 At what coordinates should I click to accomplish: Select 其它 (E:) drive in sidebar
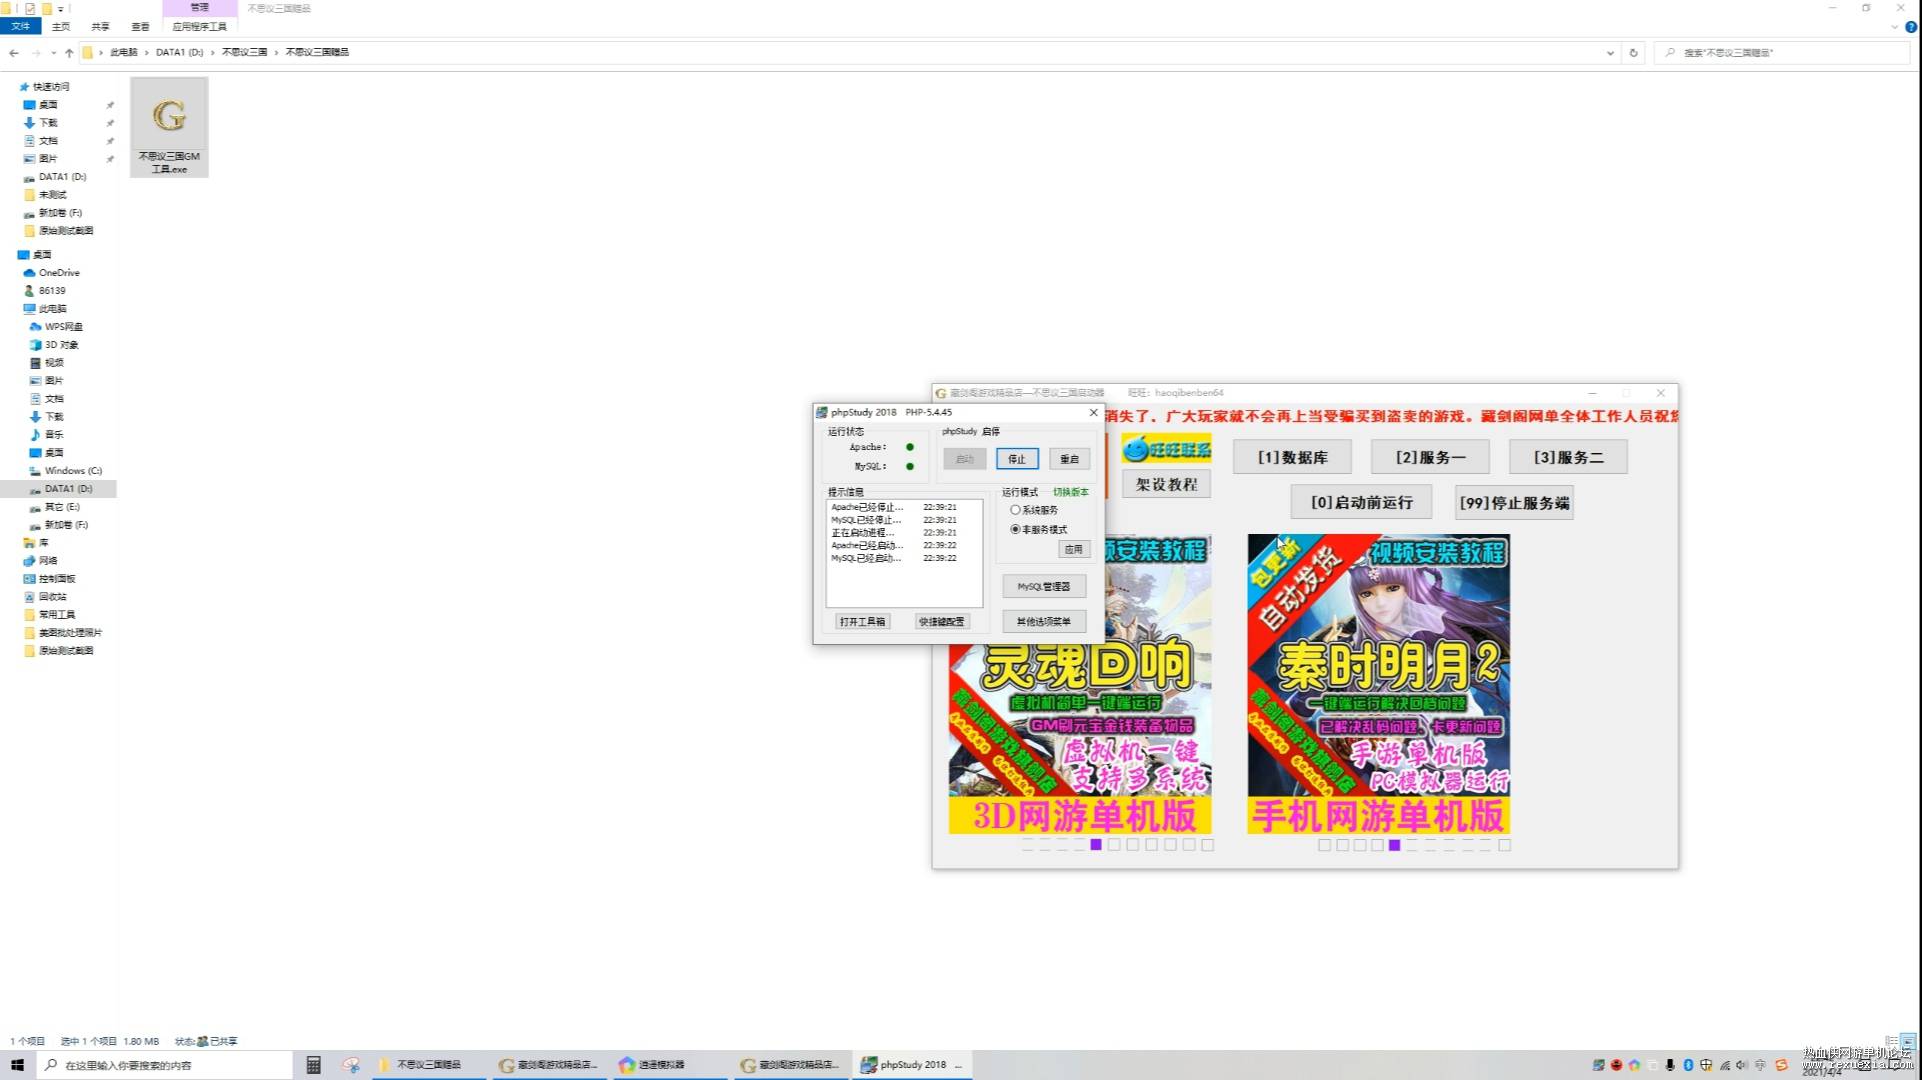click(61, 507)
